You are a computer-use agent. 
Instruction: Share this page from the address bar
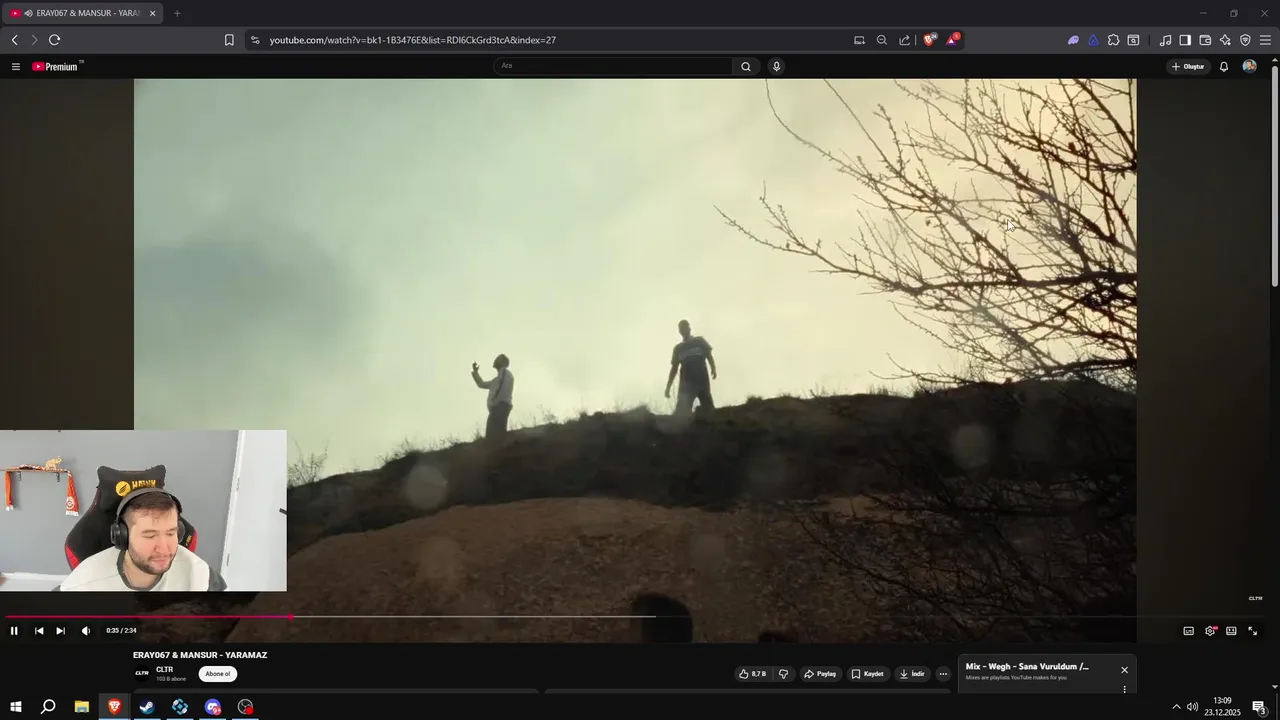[x=905, y=40]
